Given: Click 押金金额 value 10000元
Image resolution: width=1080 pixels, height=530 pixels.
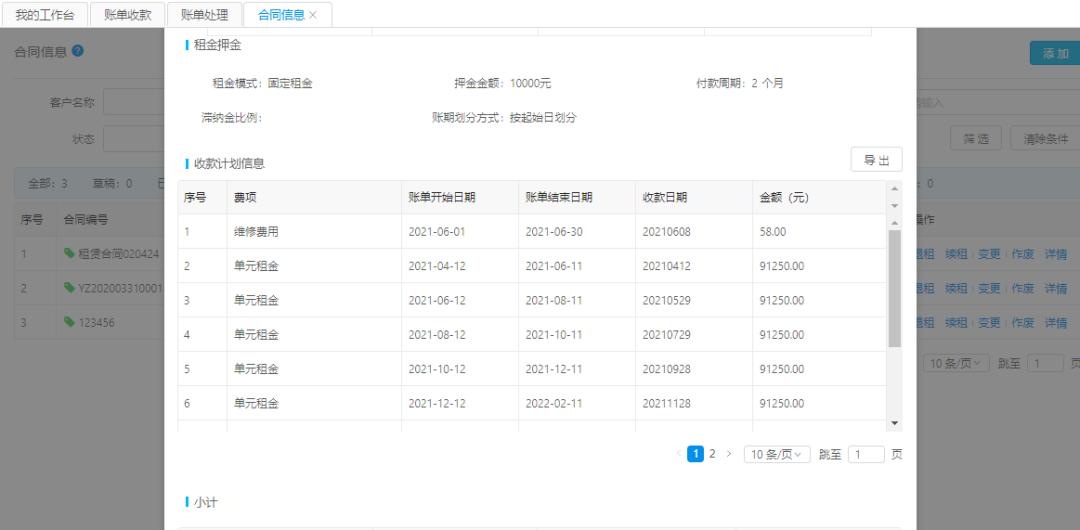Looking at the screenshot, I should (x=530, y=83).
